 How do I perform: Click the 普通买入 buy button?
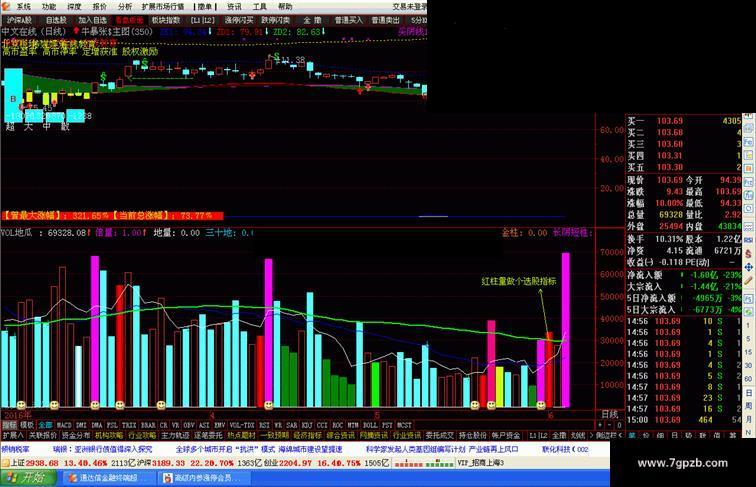[x=348, y=20]
